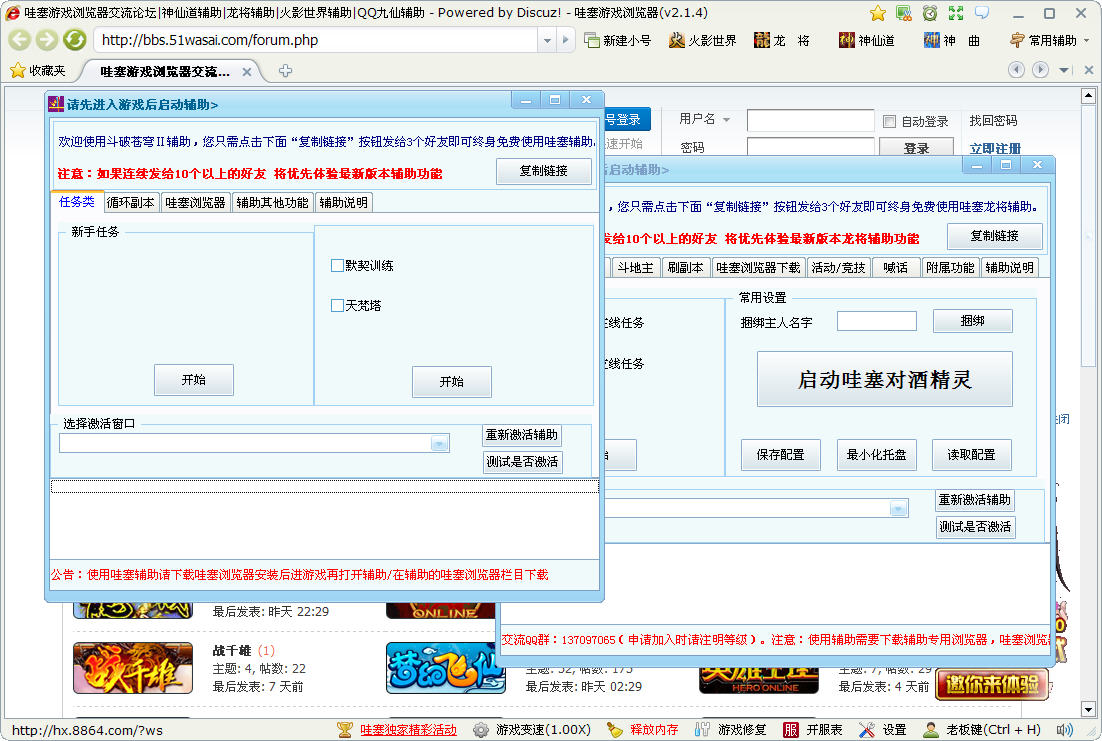Switch to the 辅助说明 tab in the front window

click(344, 202)
